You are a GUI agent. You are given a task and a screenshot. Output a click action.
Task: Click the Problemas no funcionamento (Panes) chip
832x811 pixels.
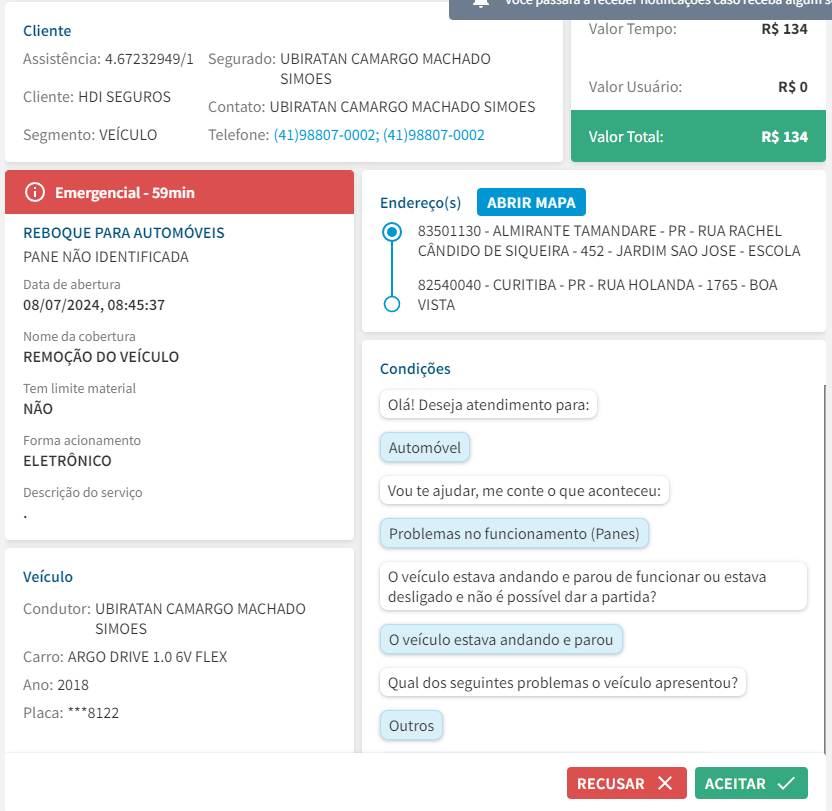coord(514,533)
